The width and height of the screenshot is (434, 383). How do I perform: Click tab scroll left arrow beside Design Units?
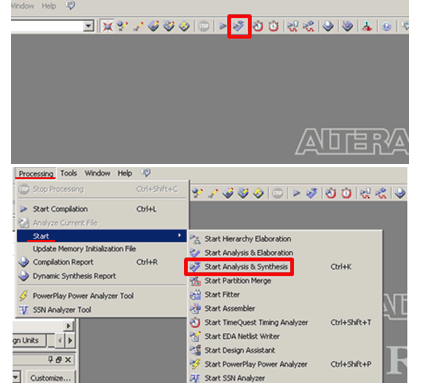pos(60,341)
